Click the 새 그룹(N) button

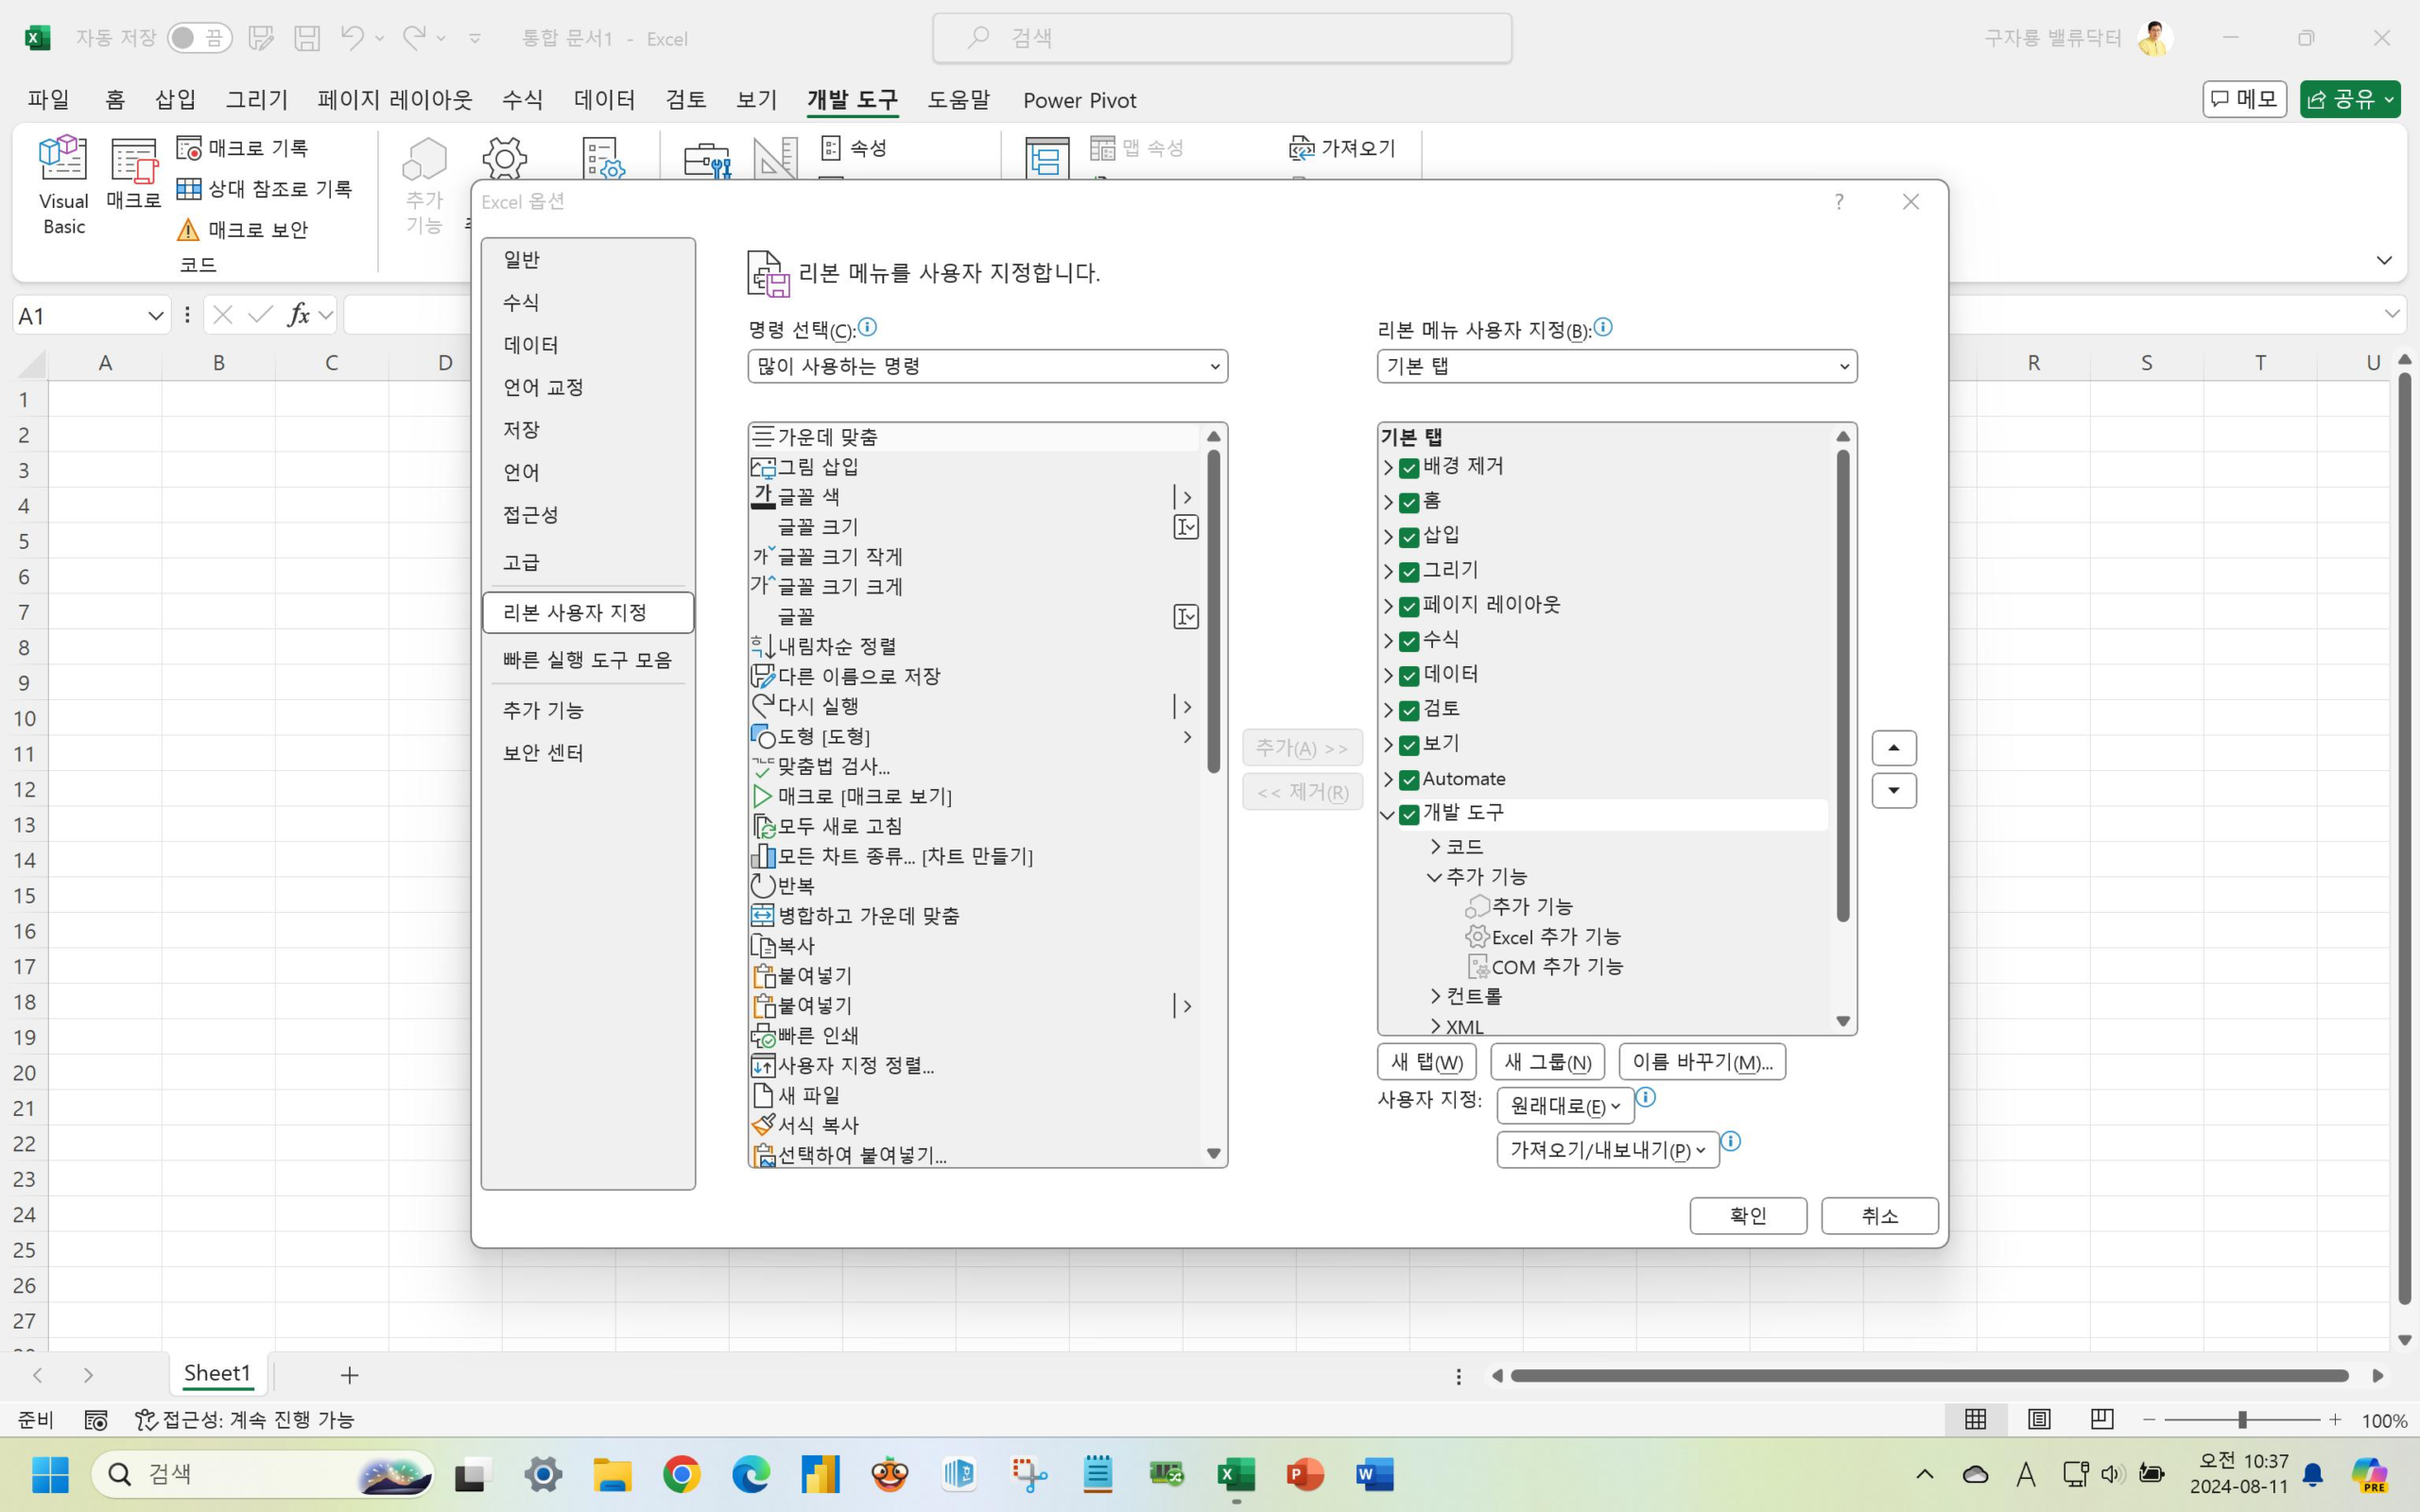pyautogui.click(x=1546, y=1061)
